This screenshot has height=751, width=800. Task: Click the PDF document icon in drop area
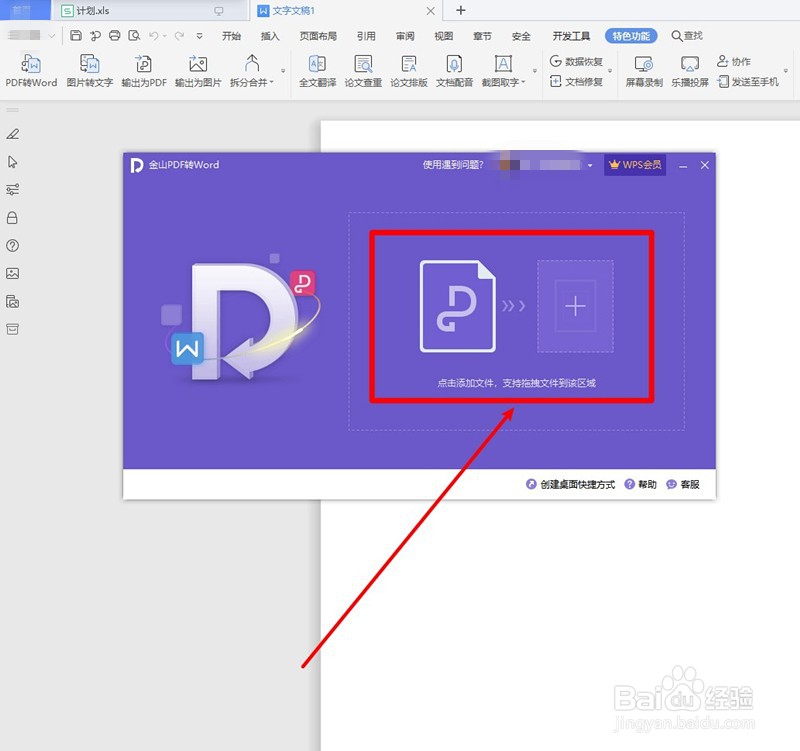458,306
